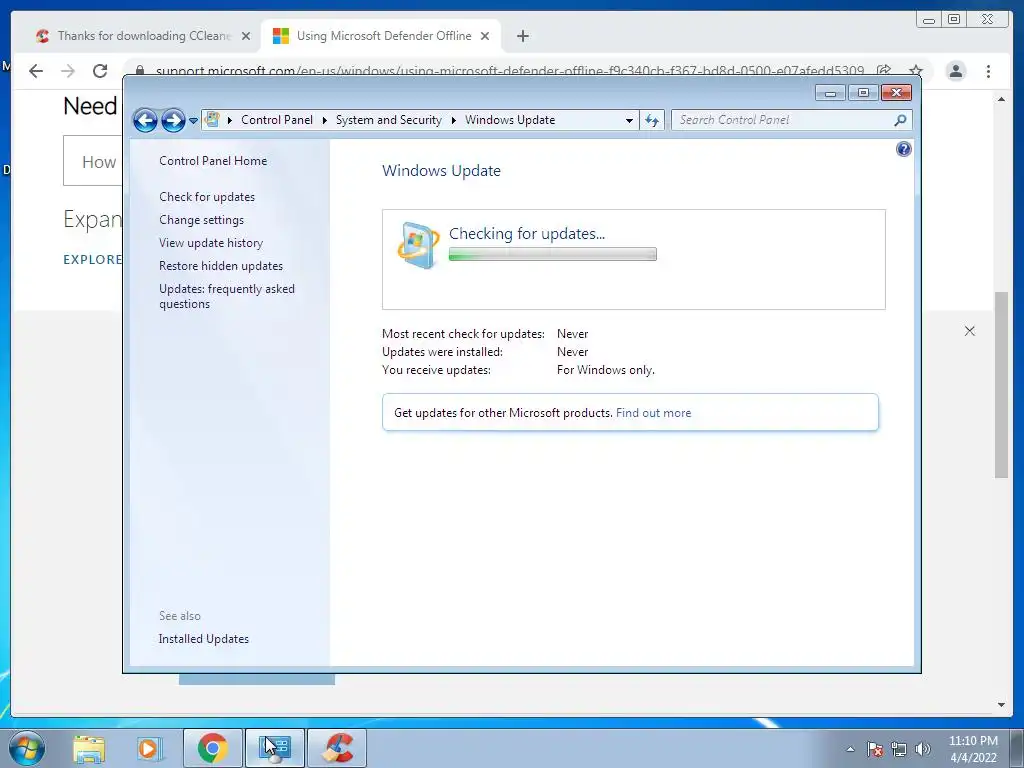Click the Control Panel icon in address bar
This screenshot has width=1024, height=768.
point(212,120)
